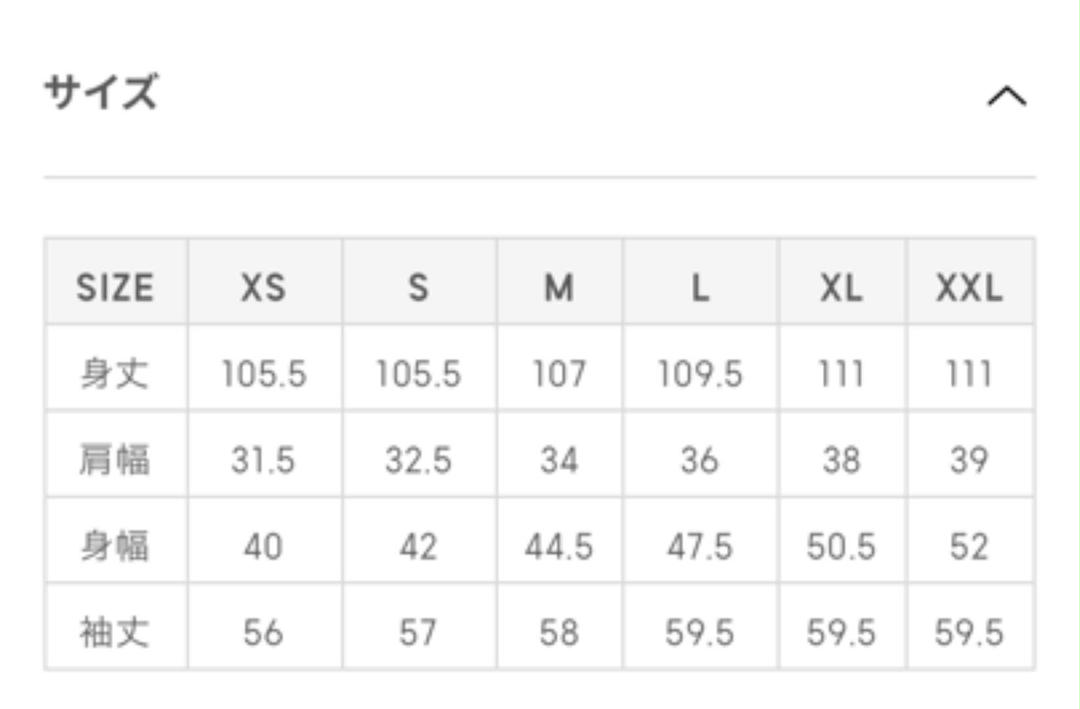Click the 肩幅 row label

tap(115, 460)
